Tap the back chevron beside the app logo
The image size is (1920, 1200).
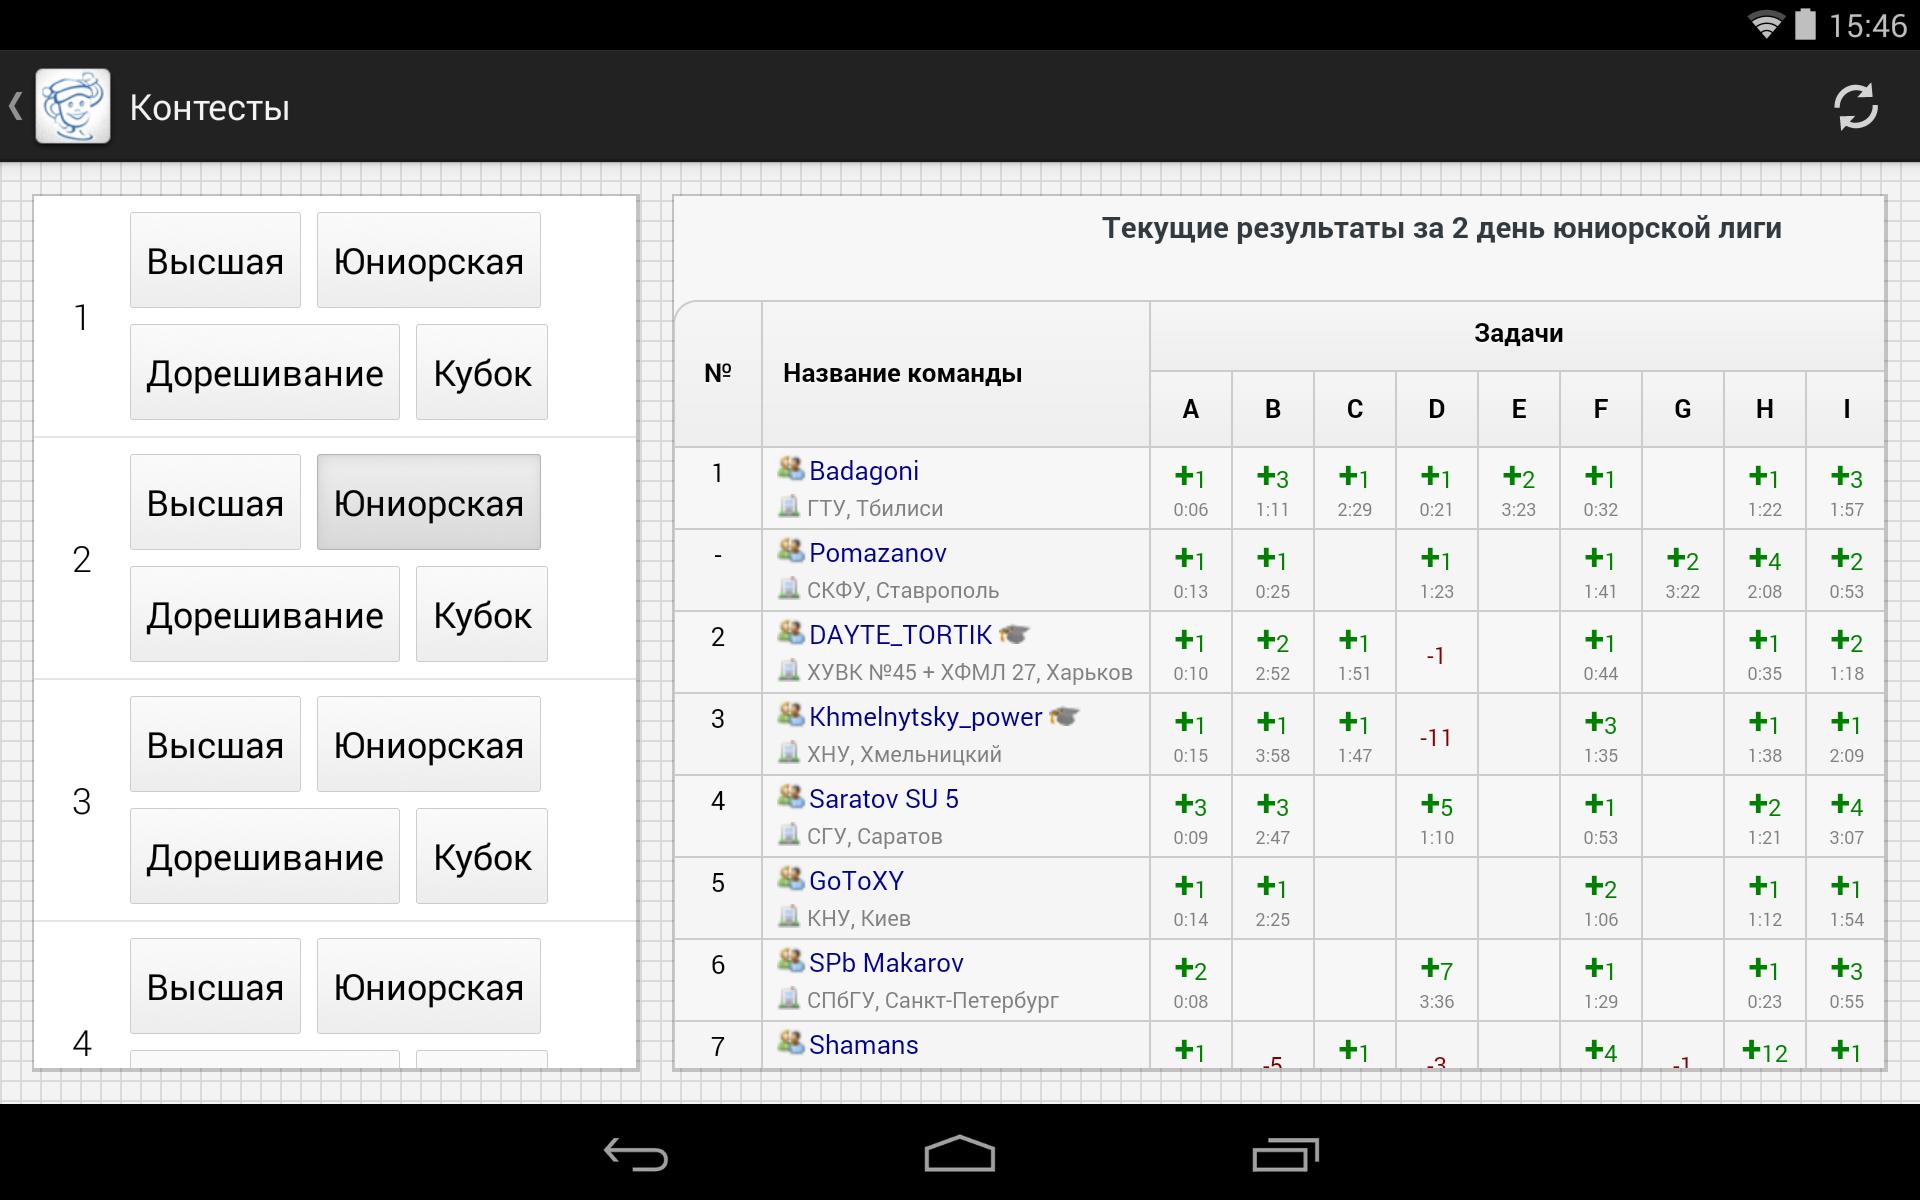coord(16,107)
